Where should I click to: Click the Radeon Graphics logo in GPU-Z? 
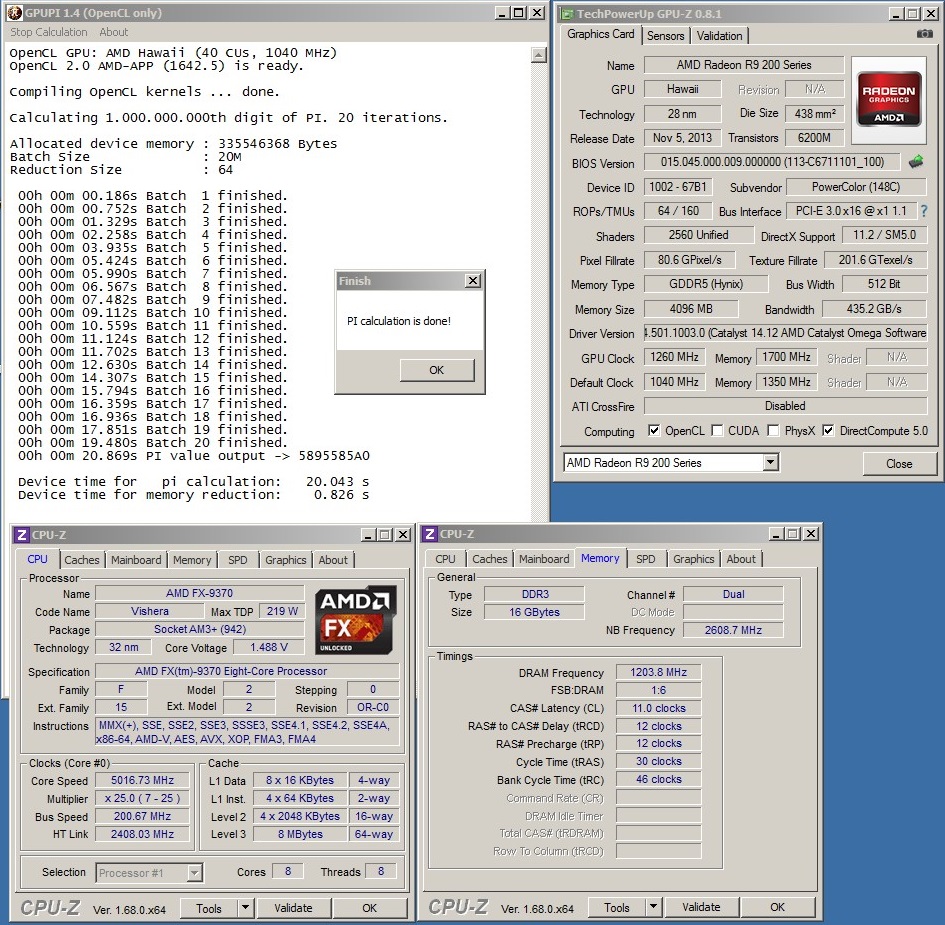(x=889, y=100)
